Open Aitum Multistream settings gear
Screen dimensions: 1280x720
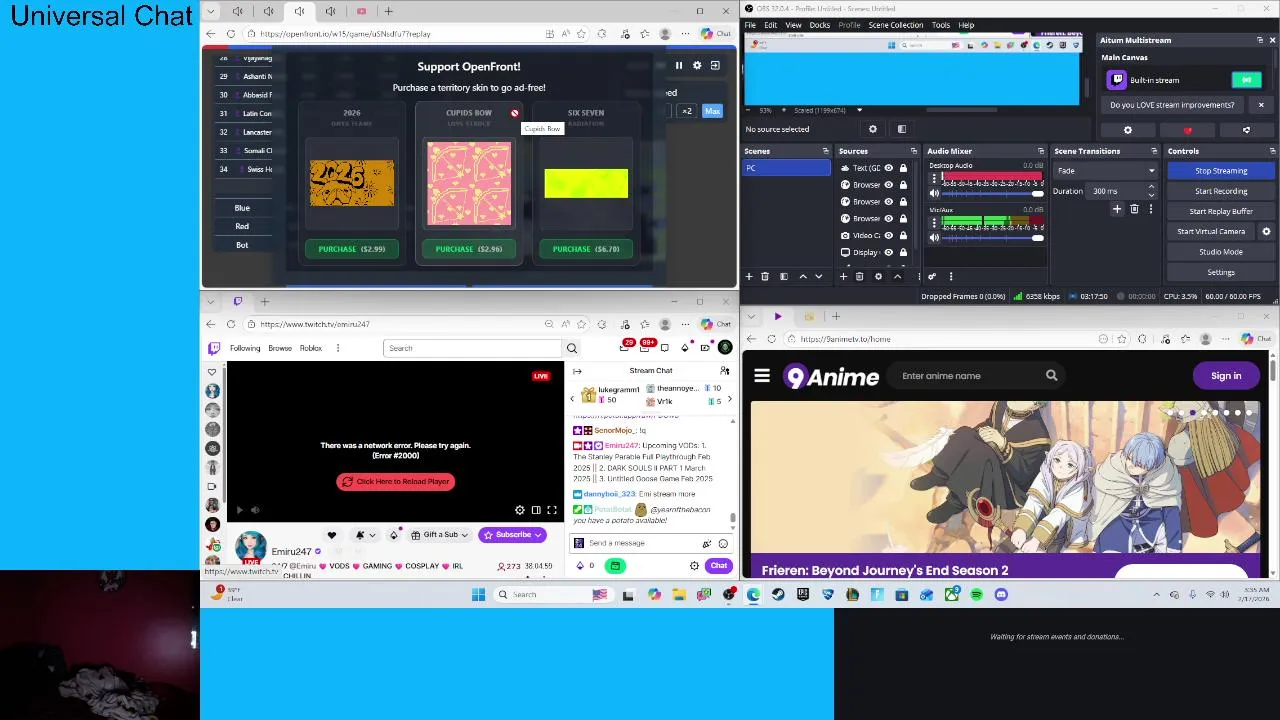tap(1128, 130)
